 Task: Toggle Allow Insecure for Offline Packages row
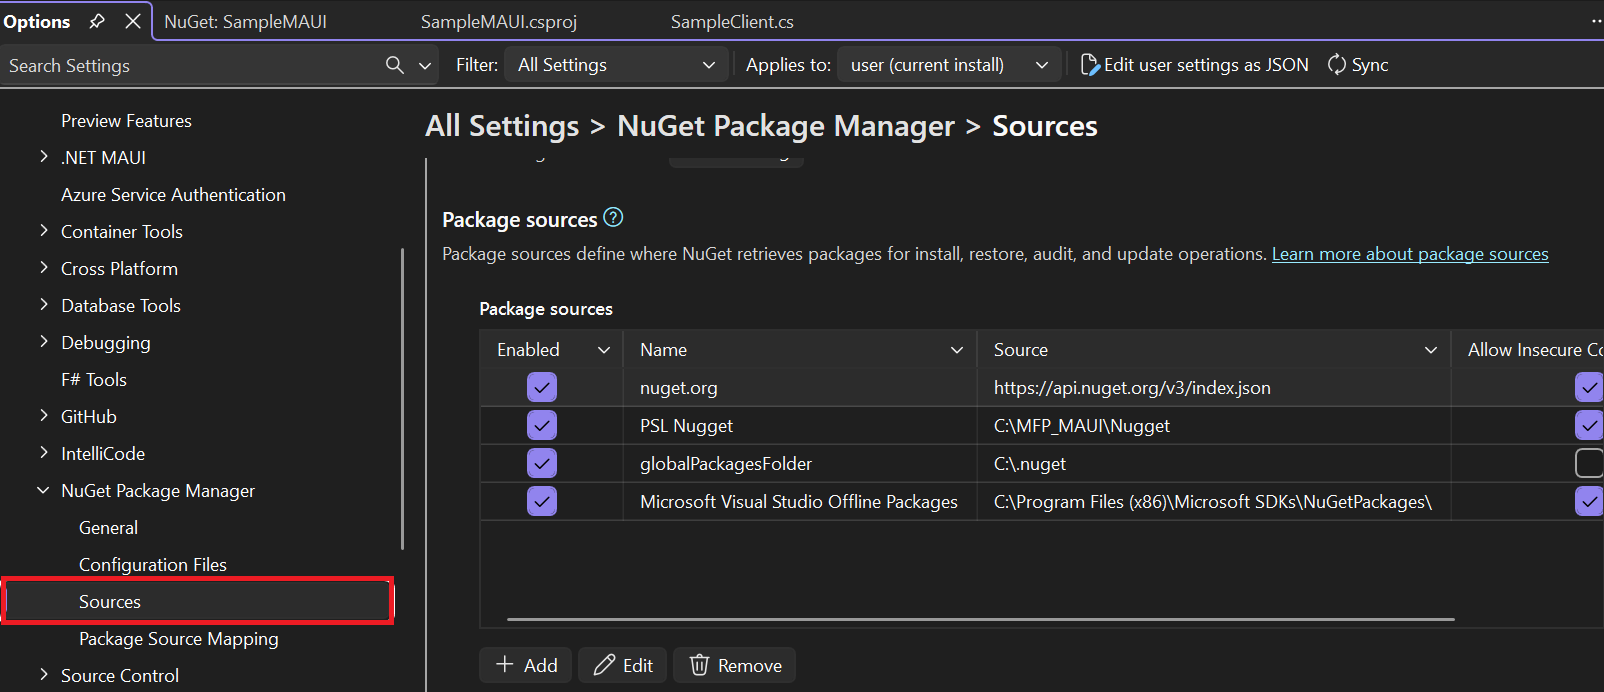click(1589, 501)
